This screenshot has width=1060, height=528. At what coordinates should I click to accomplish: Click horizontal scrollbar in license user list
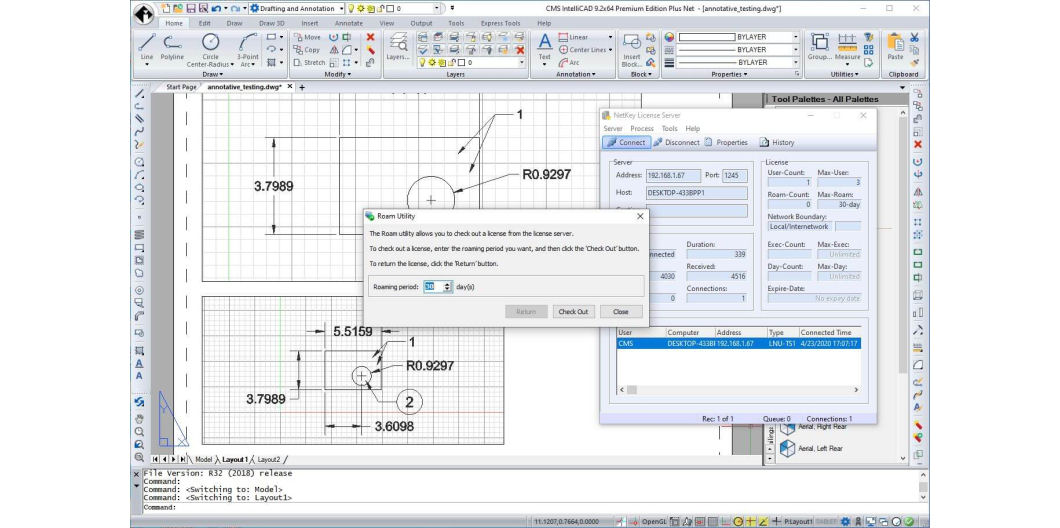(740, 390)
